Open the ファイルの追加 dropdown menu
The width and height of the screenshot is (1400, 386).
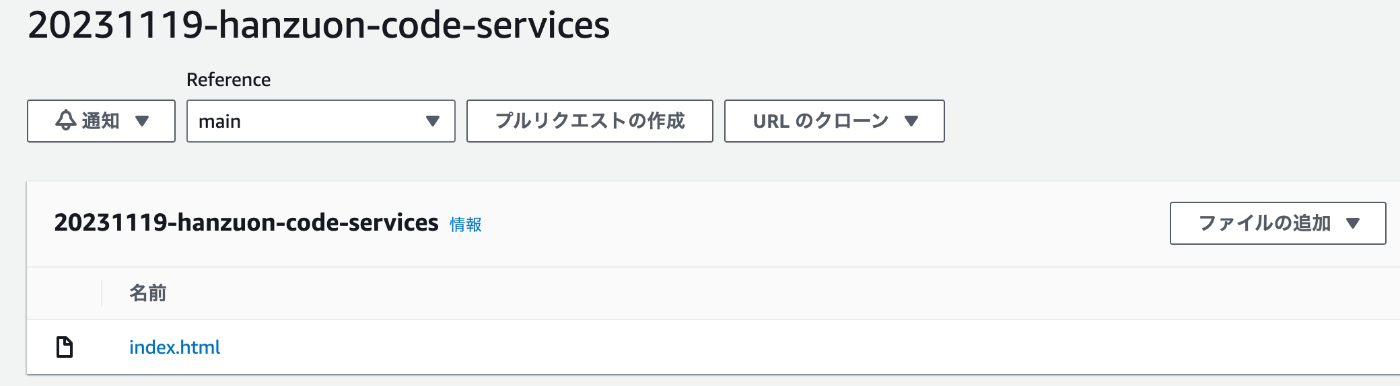click(x=1278, y=223)
